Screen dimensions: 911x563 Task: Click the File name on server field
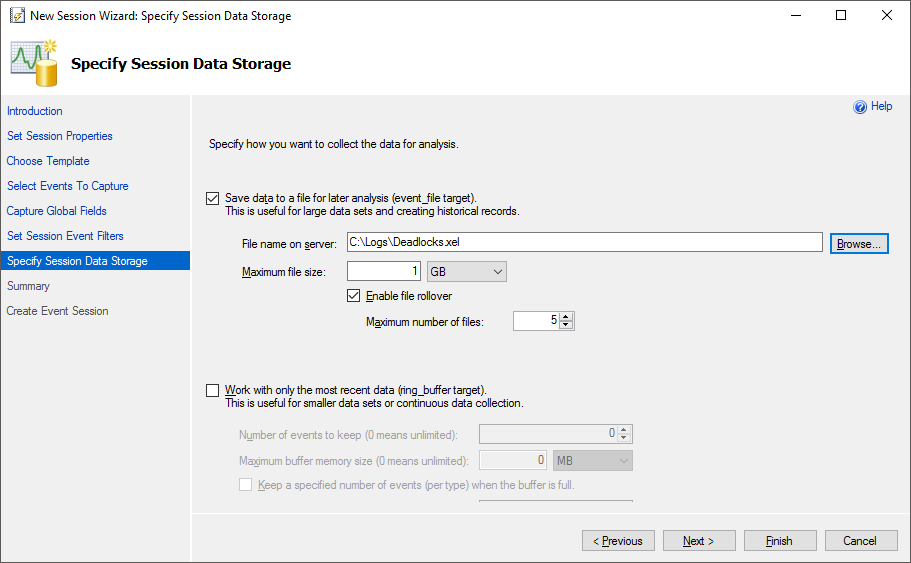point(584,242)
